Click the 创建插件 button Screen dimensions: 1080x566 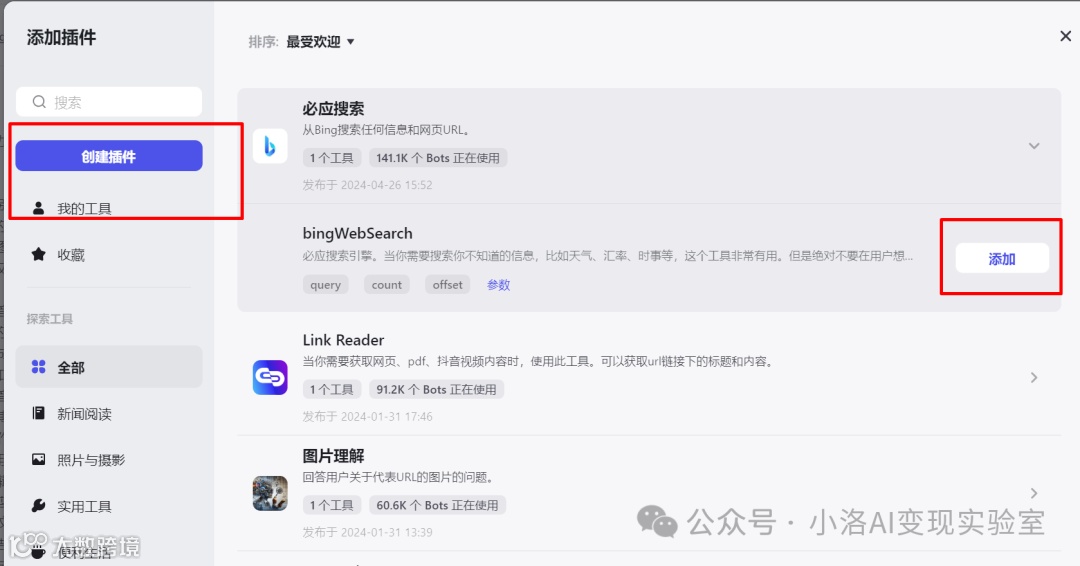coord(109,156)
